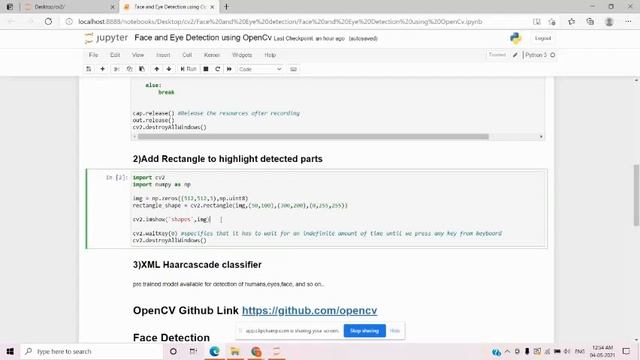Open the File menu
Screen dimensions: 640x360
tap(93, 55)
